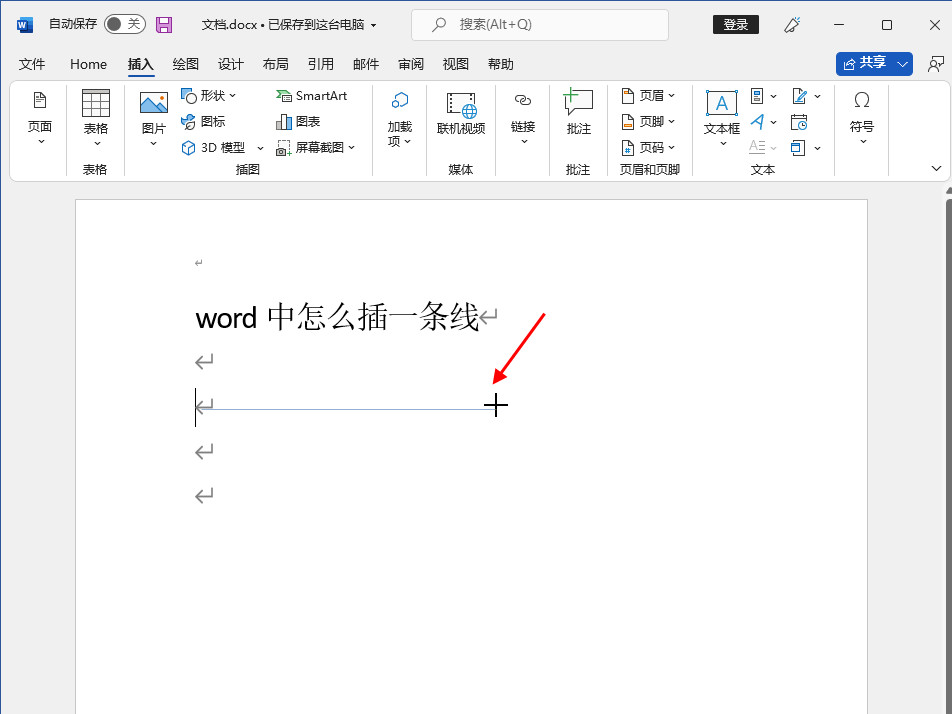Click the 表格 table grid icon
Viewport: 952px width, 714px height.
[96, 103]
